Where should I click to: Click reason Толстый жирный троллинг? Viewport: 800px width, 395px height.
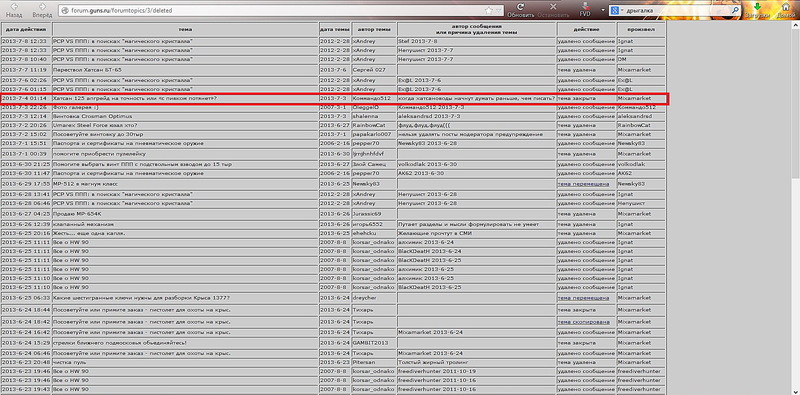tap(434, 362)
